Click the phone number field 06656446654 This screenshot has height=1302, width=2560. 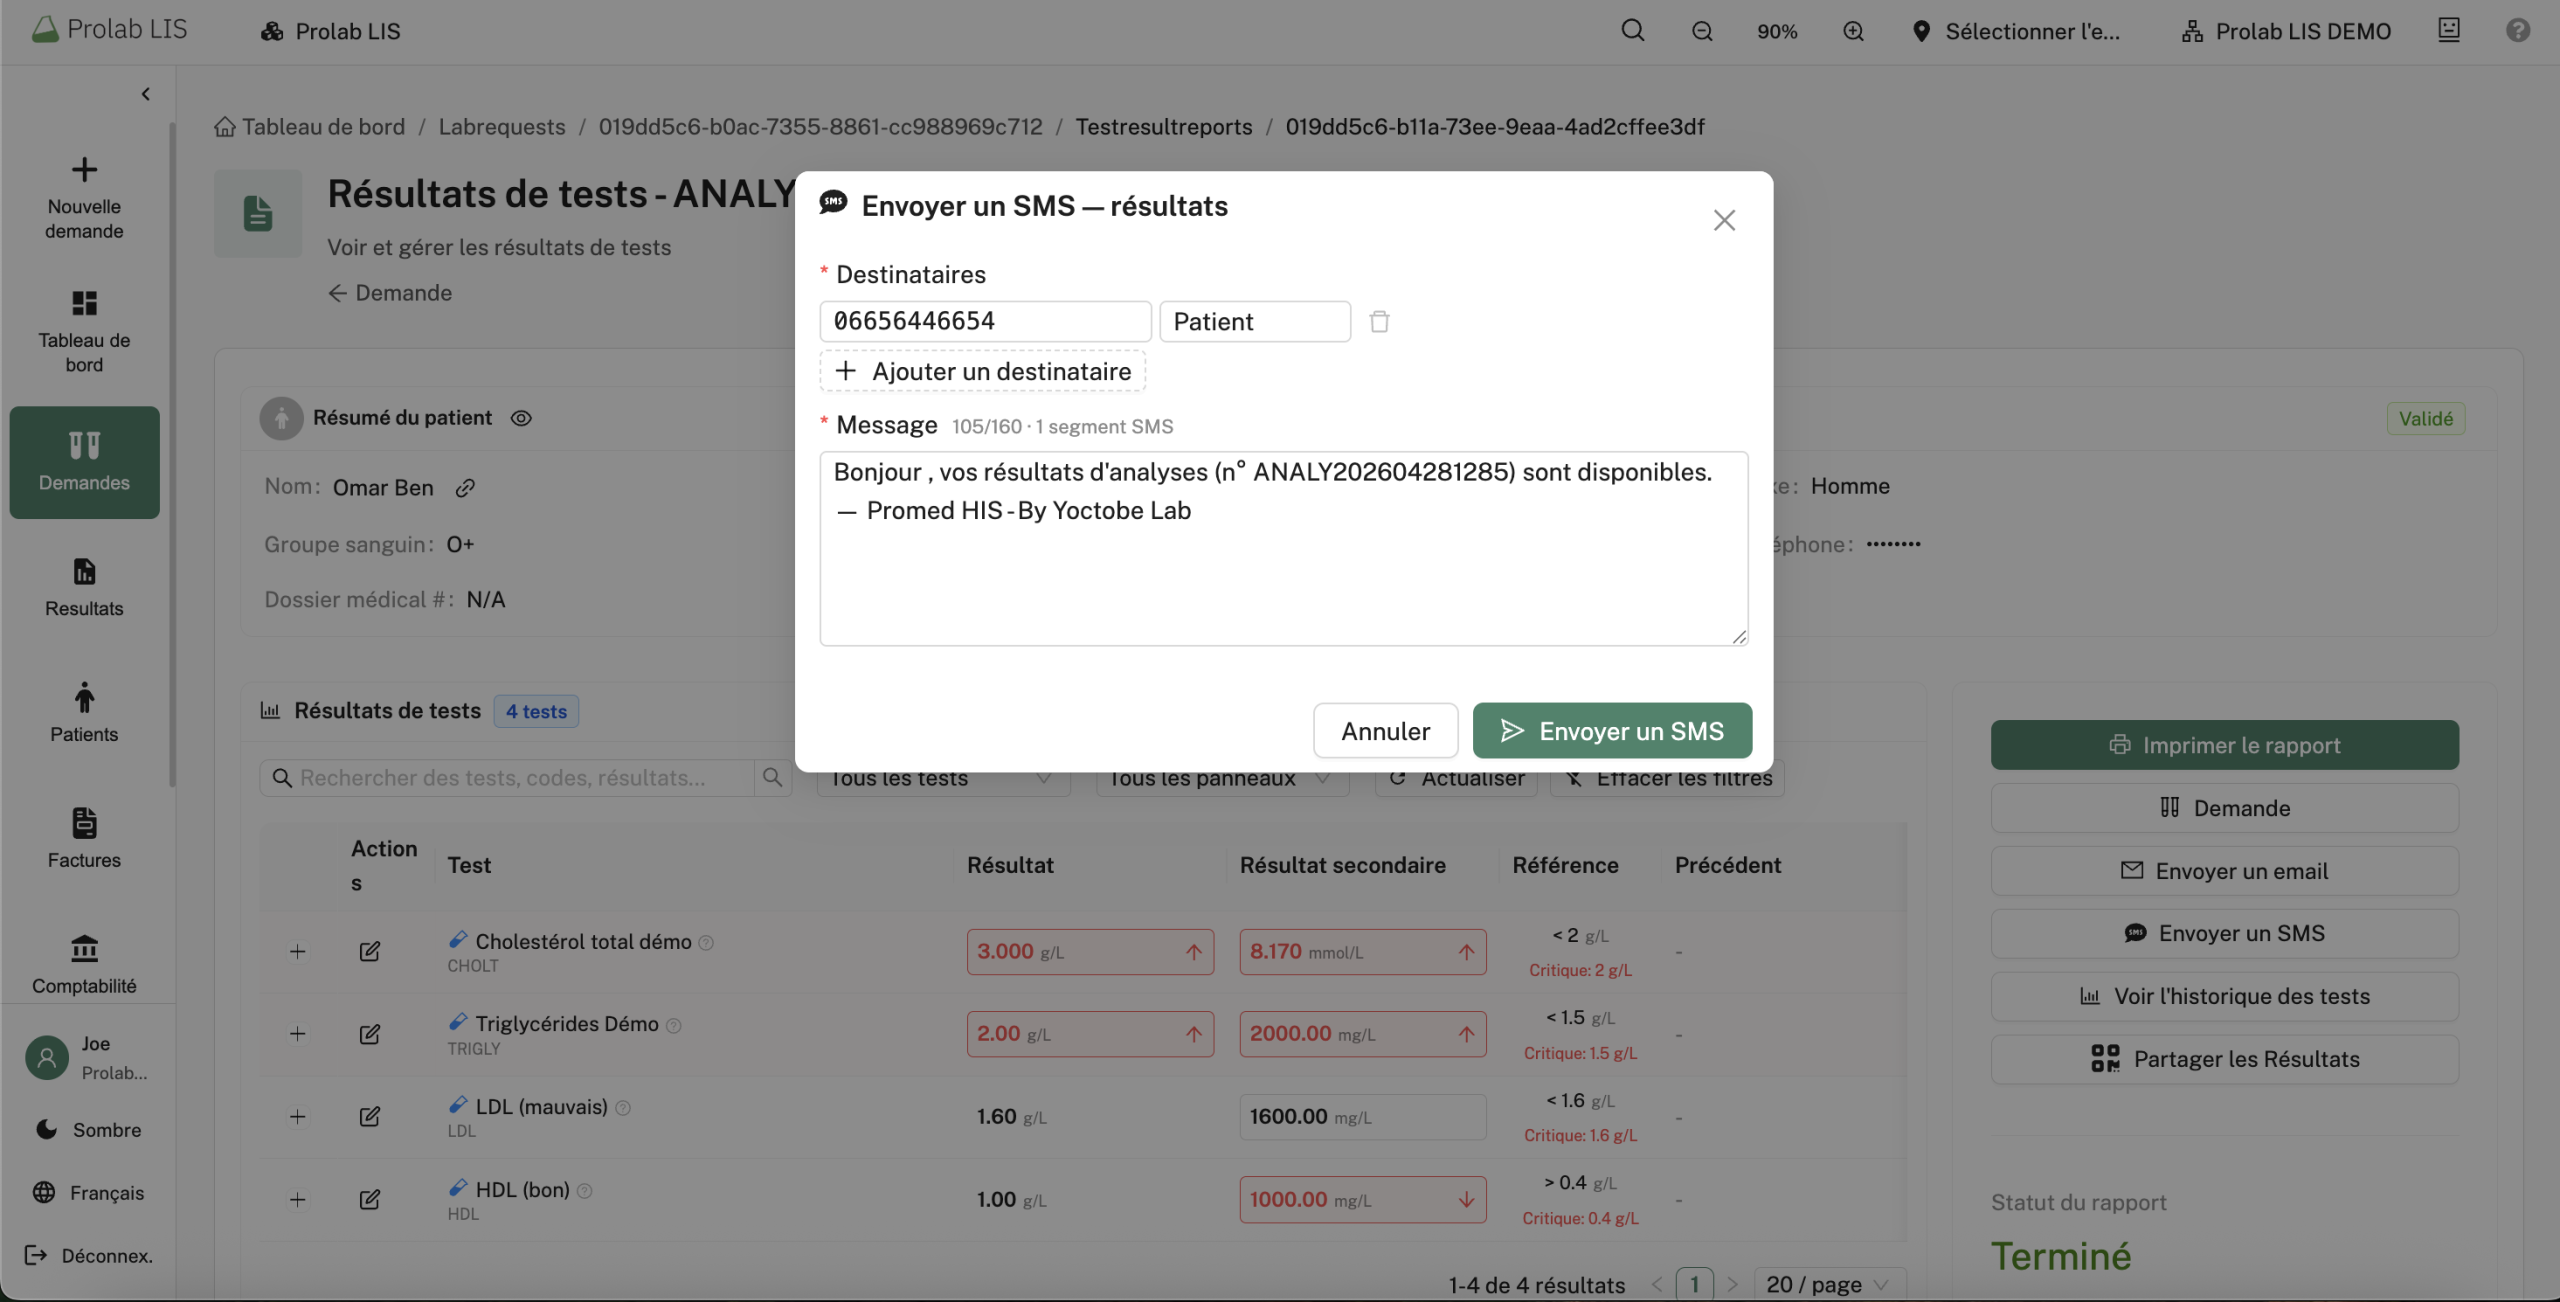[x=985, y=321]
